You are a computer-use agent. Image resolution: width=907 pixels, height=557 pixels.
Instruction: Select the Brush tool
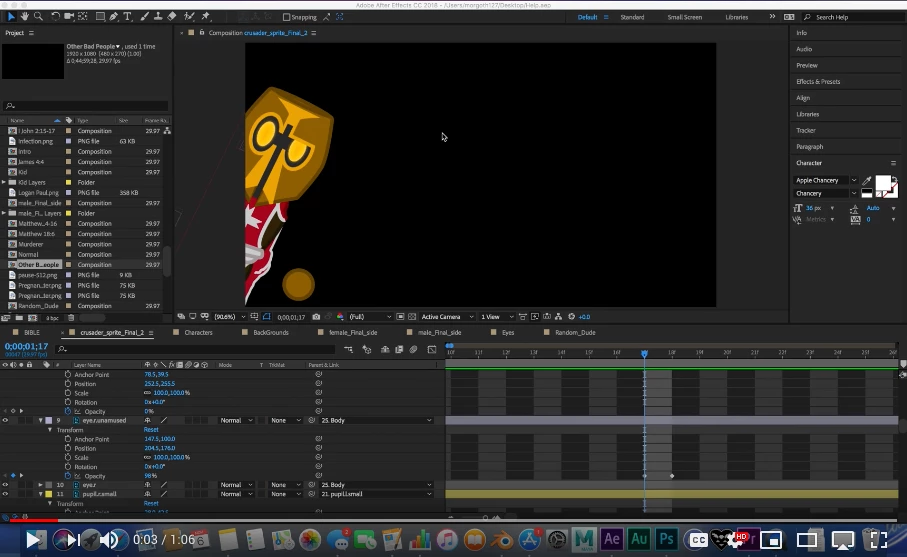[x=145, y=17]
